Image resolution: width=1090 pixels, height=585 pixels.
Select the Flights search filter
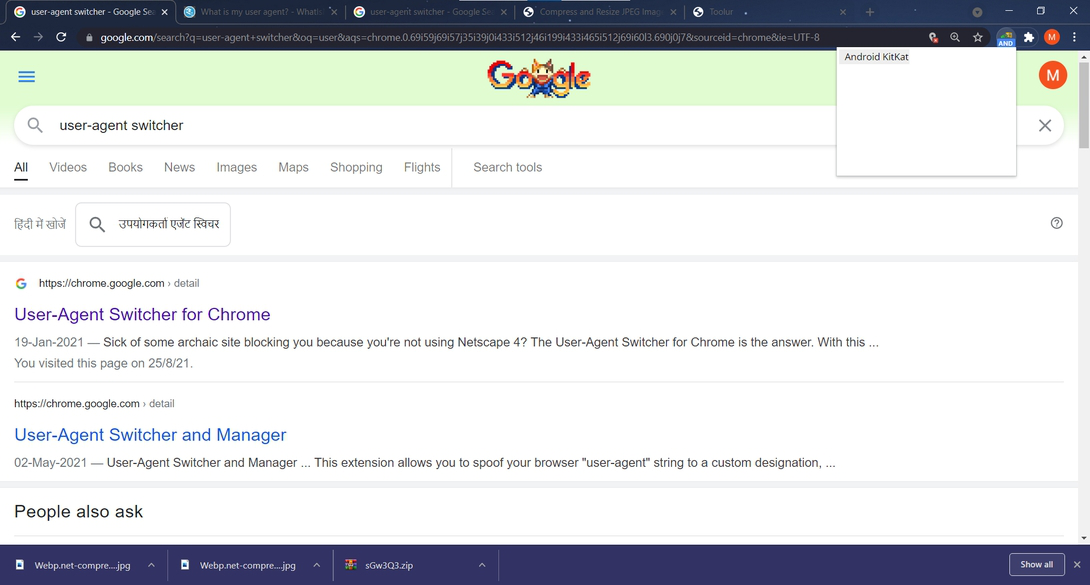pos(422,167)
